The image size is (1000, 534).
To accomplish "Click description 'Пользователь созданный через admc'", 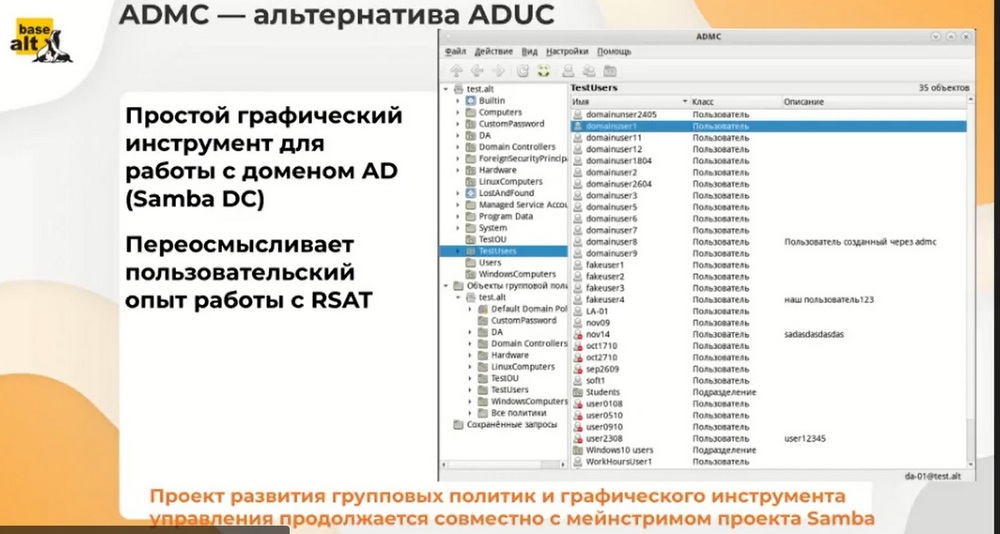I will coord(860,242).
